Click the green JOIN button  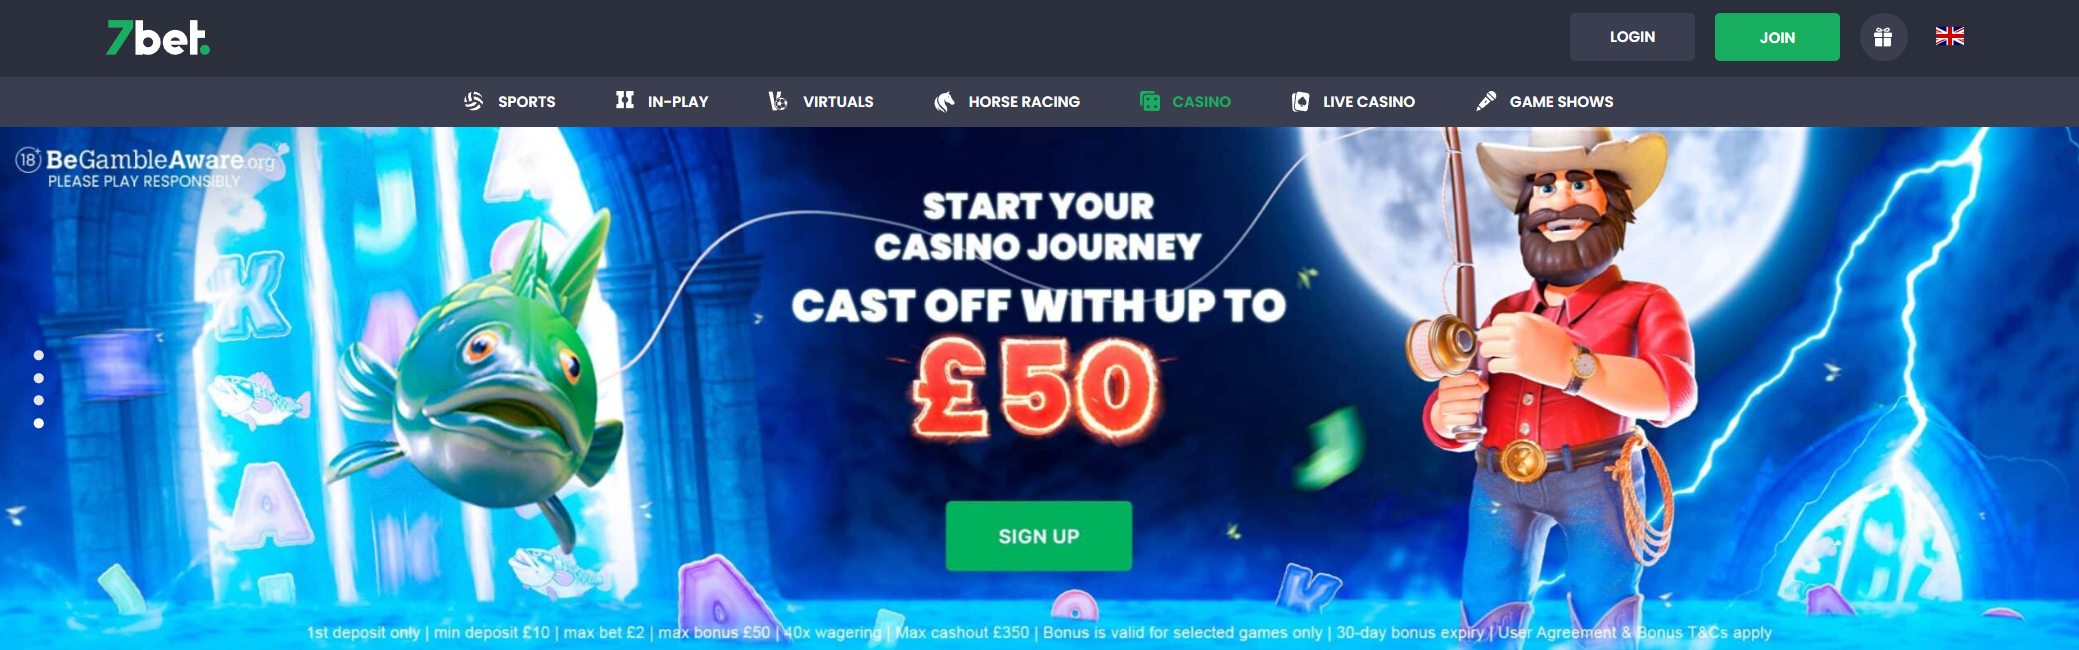point(1777,37)
